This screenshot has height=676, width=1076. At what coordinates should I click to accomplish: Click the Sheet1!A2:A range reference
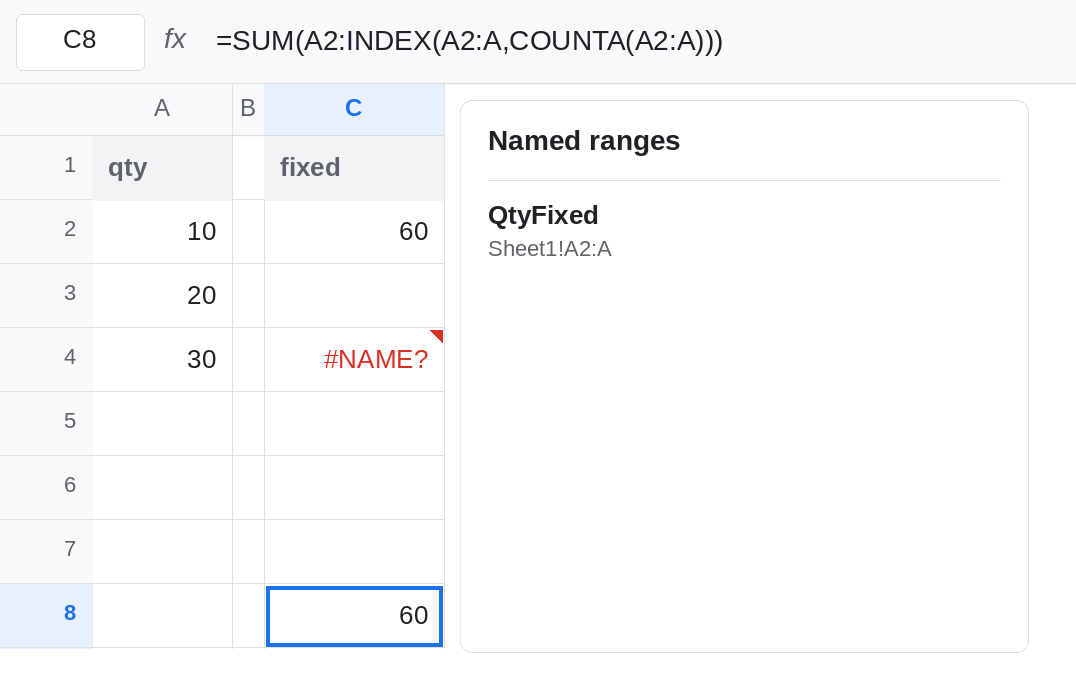[x=549, y=248]
